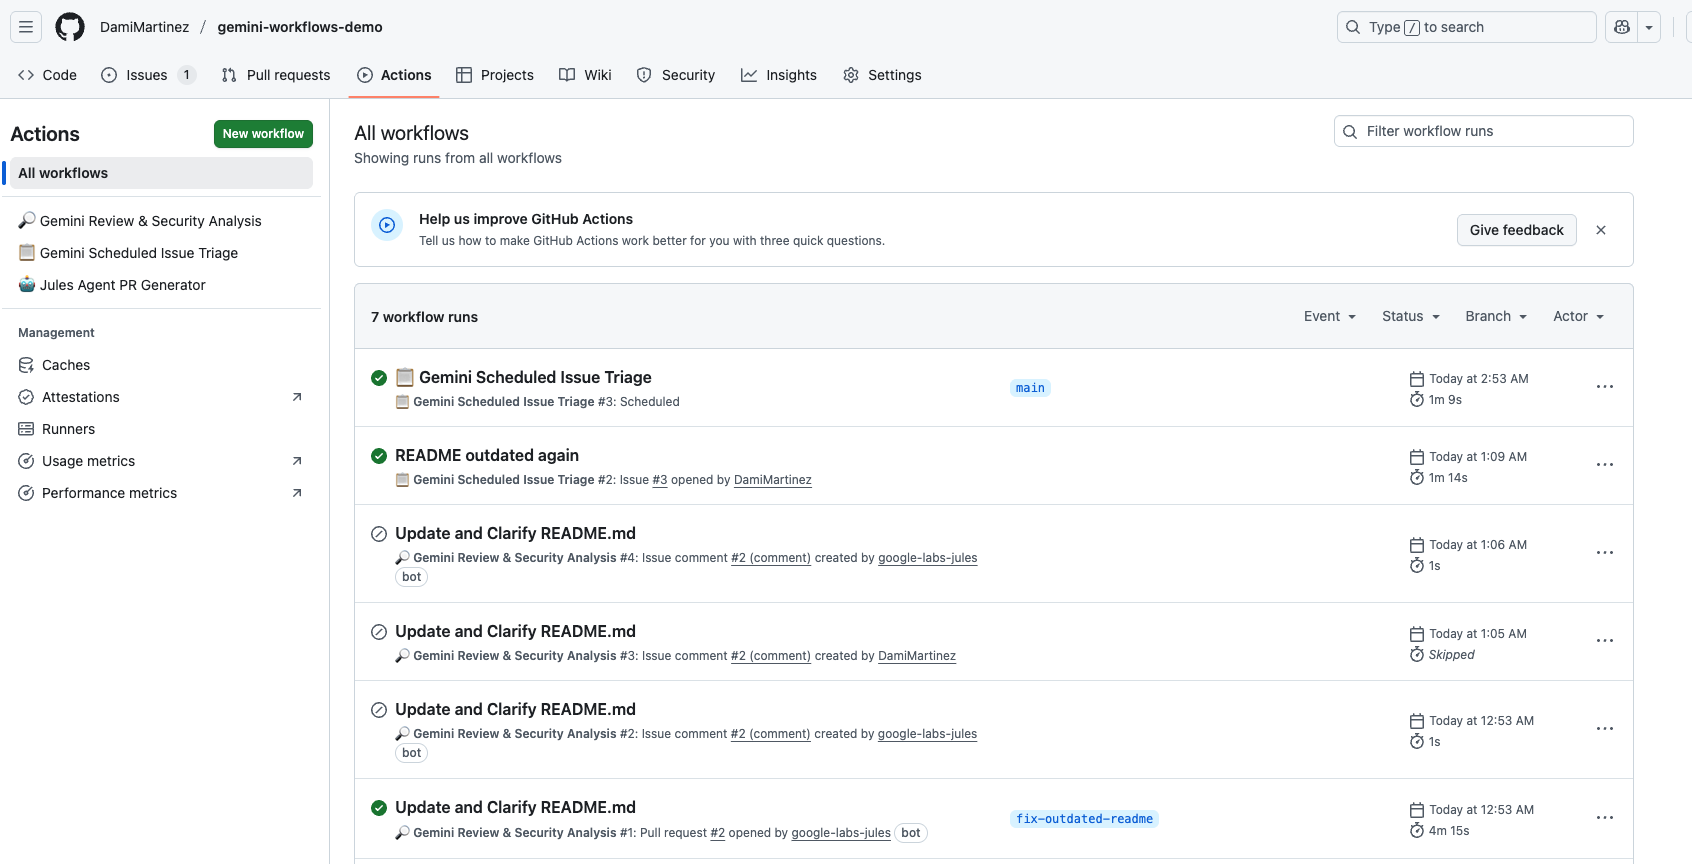Click external arrow icon beside Attestations
This screenshot has width=1692, height=864.
click(x=297, y=397)
